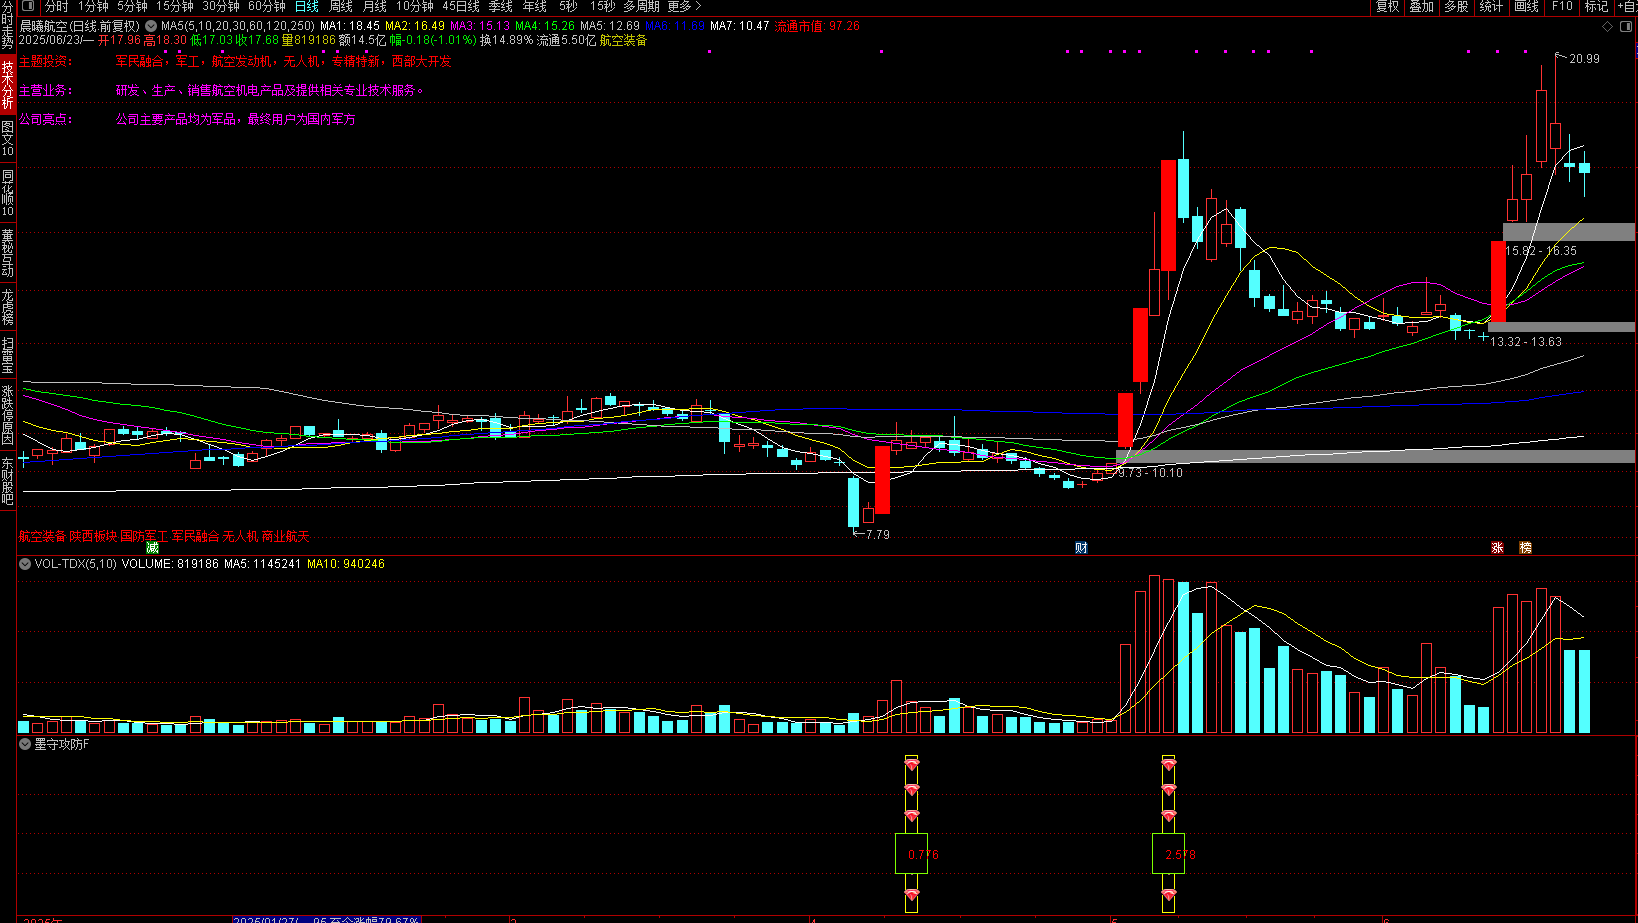Screen dimensions: 1638x923
Task: Click the 减 marker icon on the chart
Action: coord(152,547)
